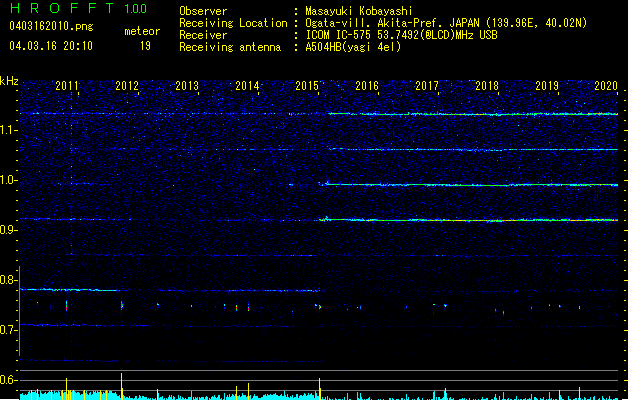Image resolution: width=629 pixels, height=400 pixels.
Task: Click the 2015 time axis marker
Action: click(x=307, y=86)
